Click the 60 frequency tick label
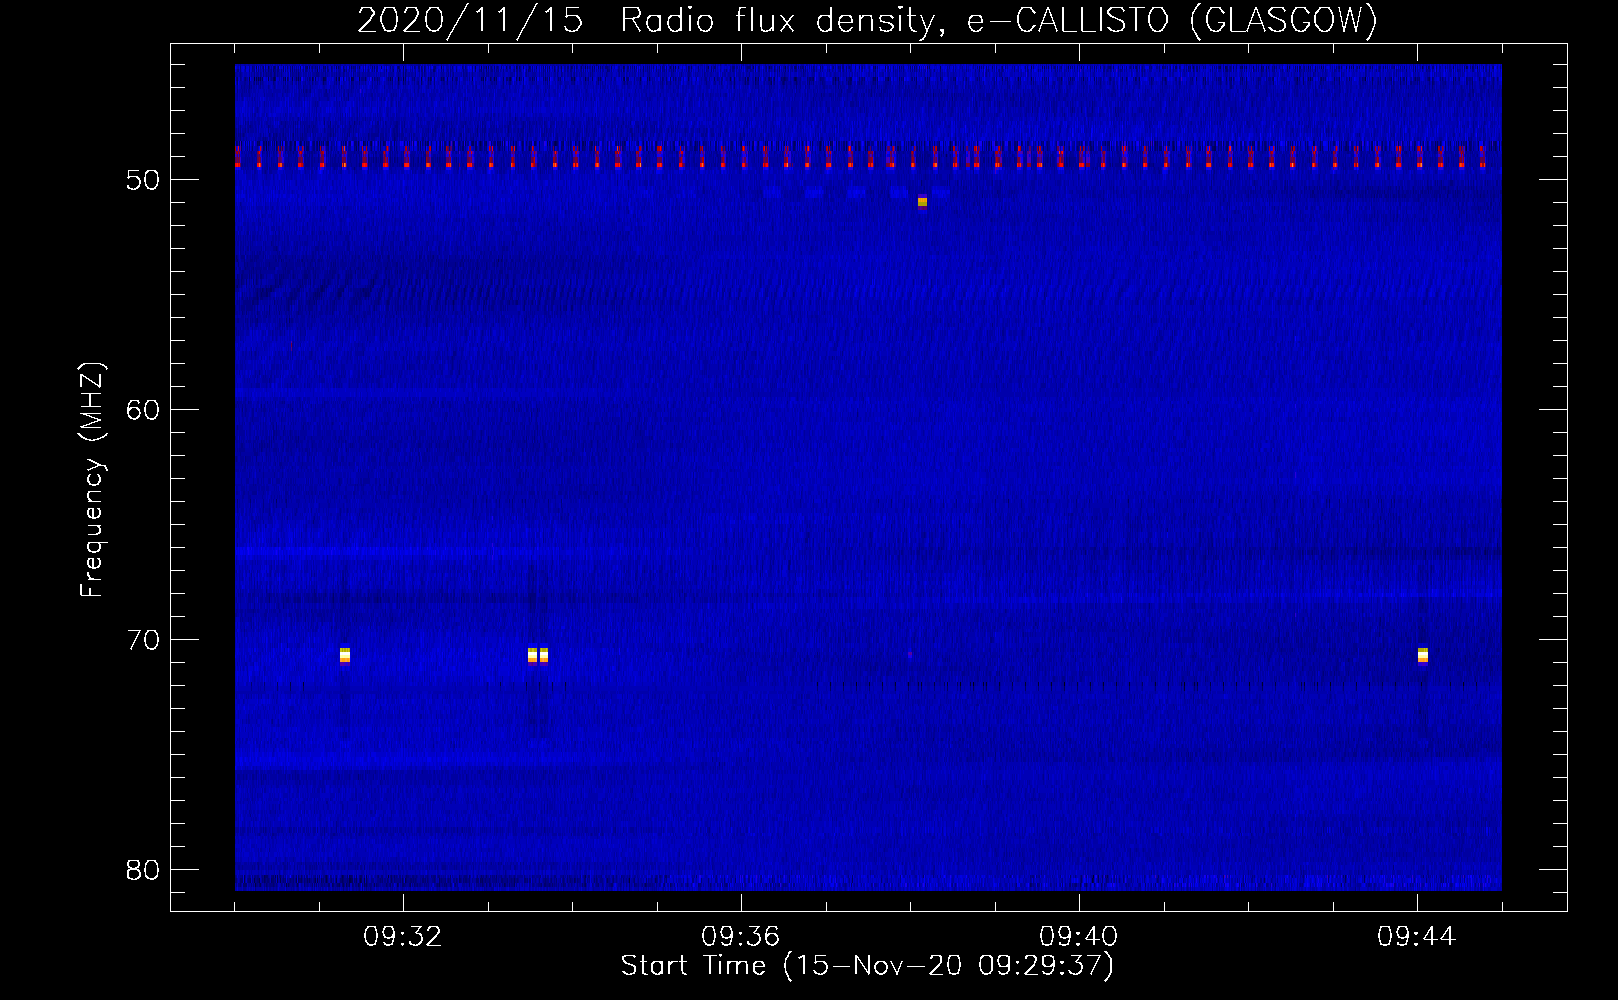 (x=143, y=410)
